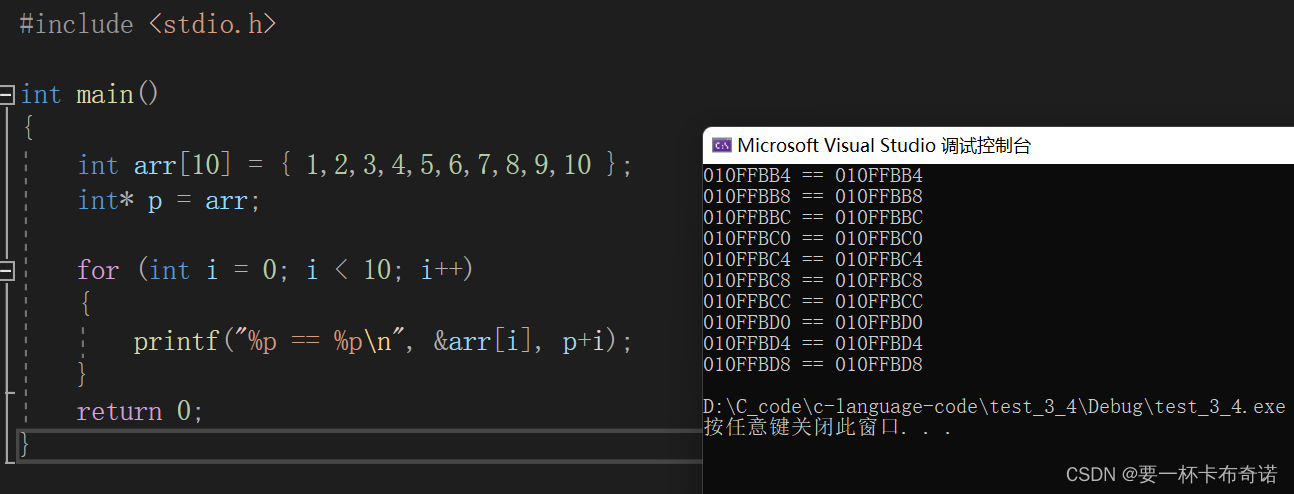Click the Microsoft Visual Studio console title bar

pos(998,145)
